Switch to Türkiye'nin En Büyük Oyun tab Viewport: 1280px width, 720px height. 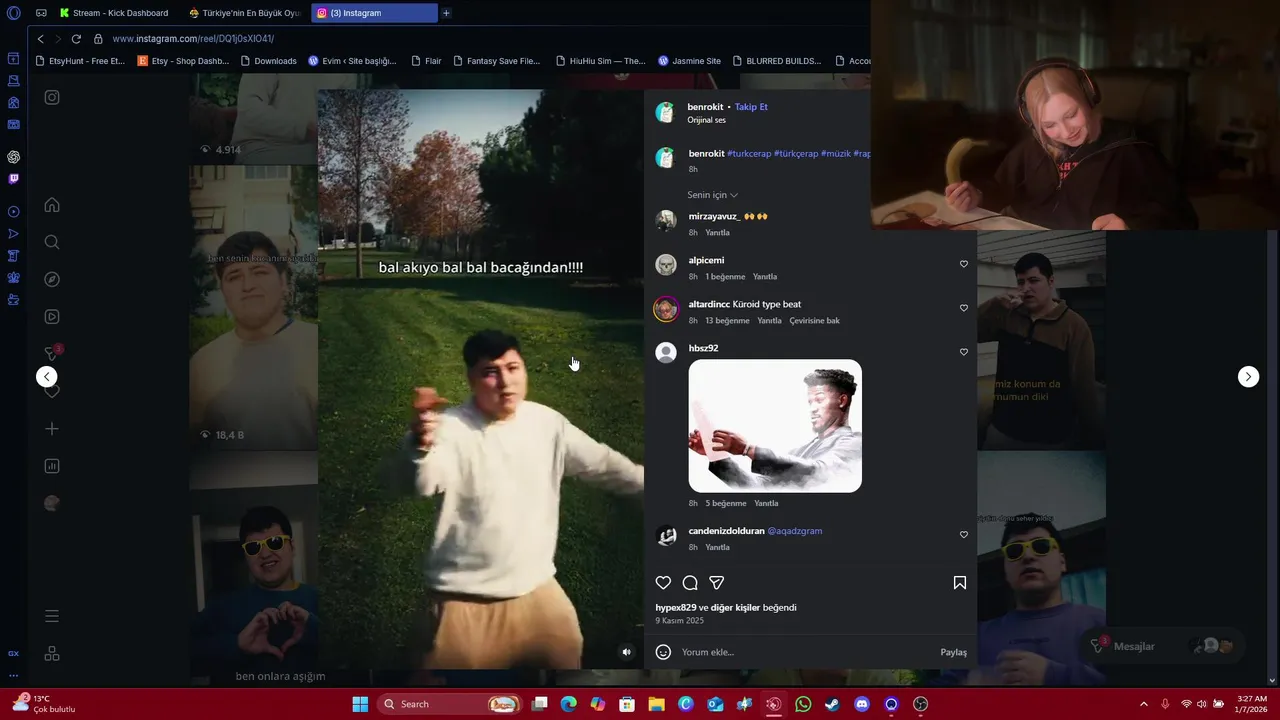[x=245, y=13]
